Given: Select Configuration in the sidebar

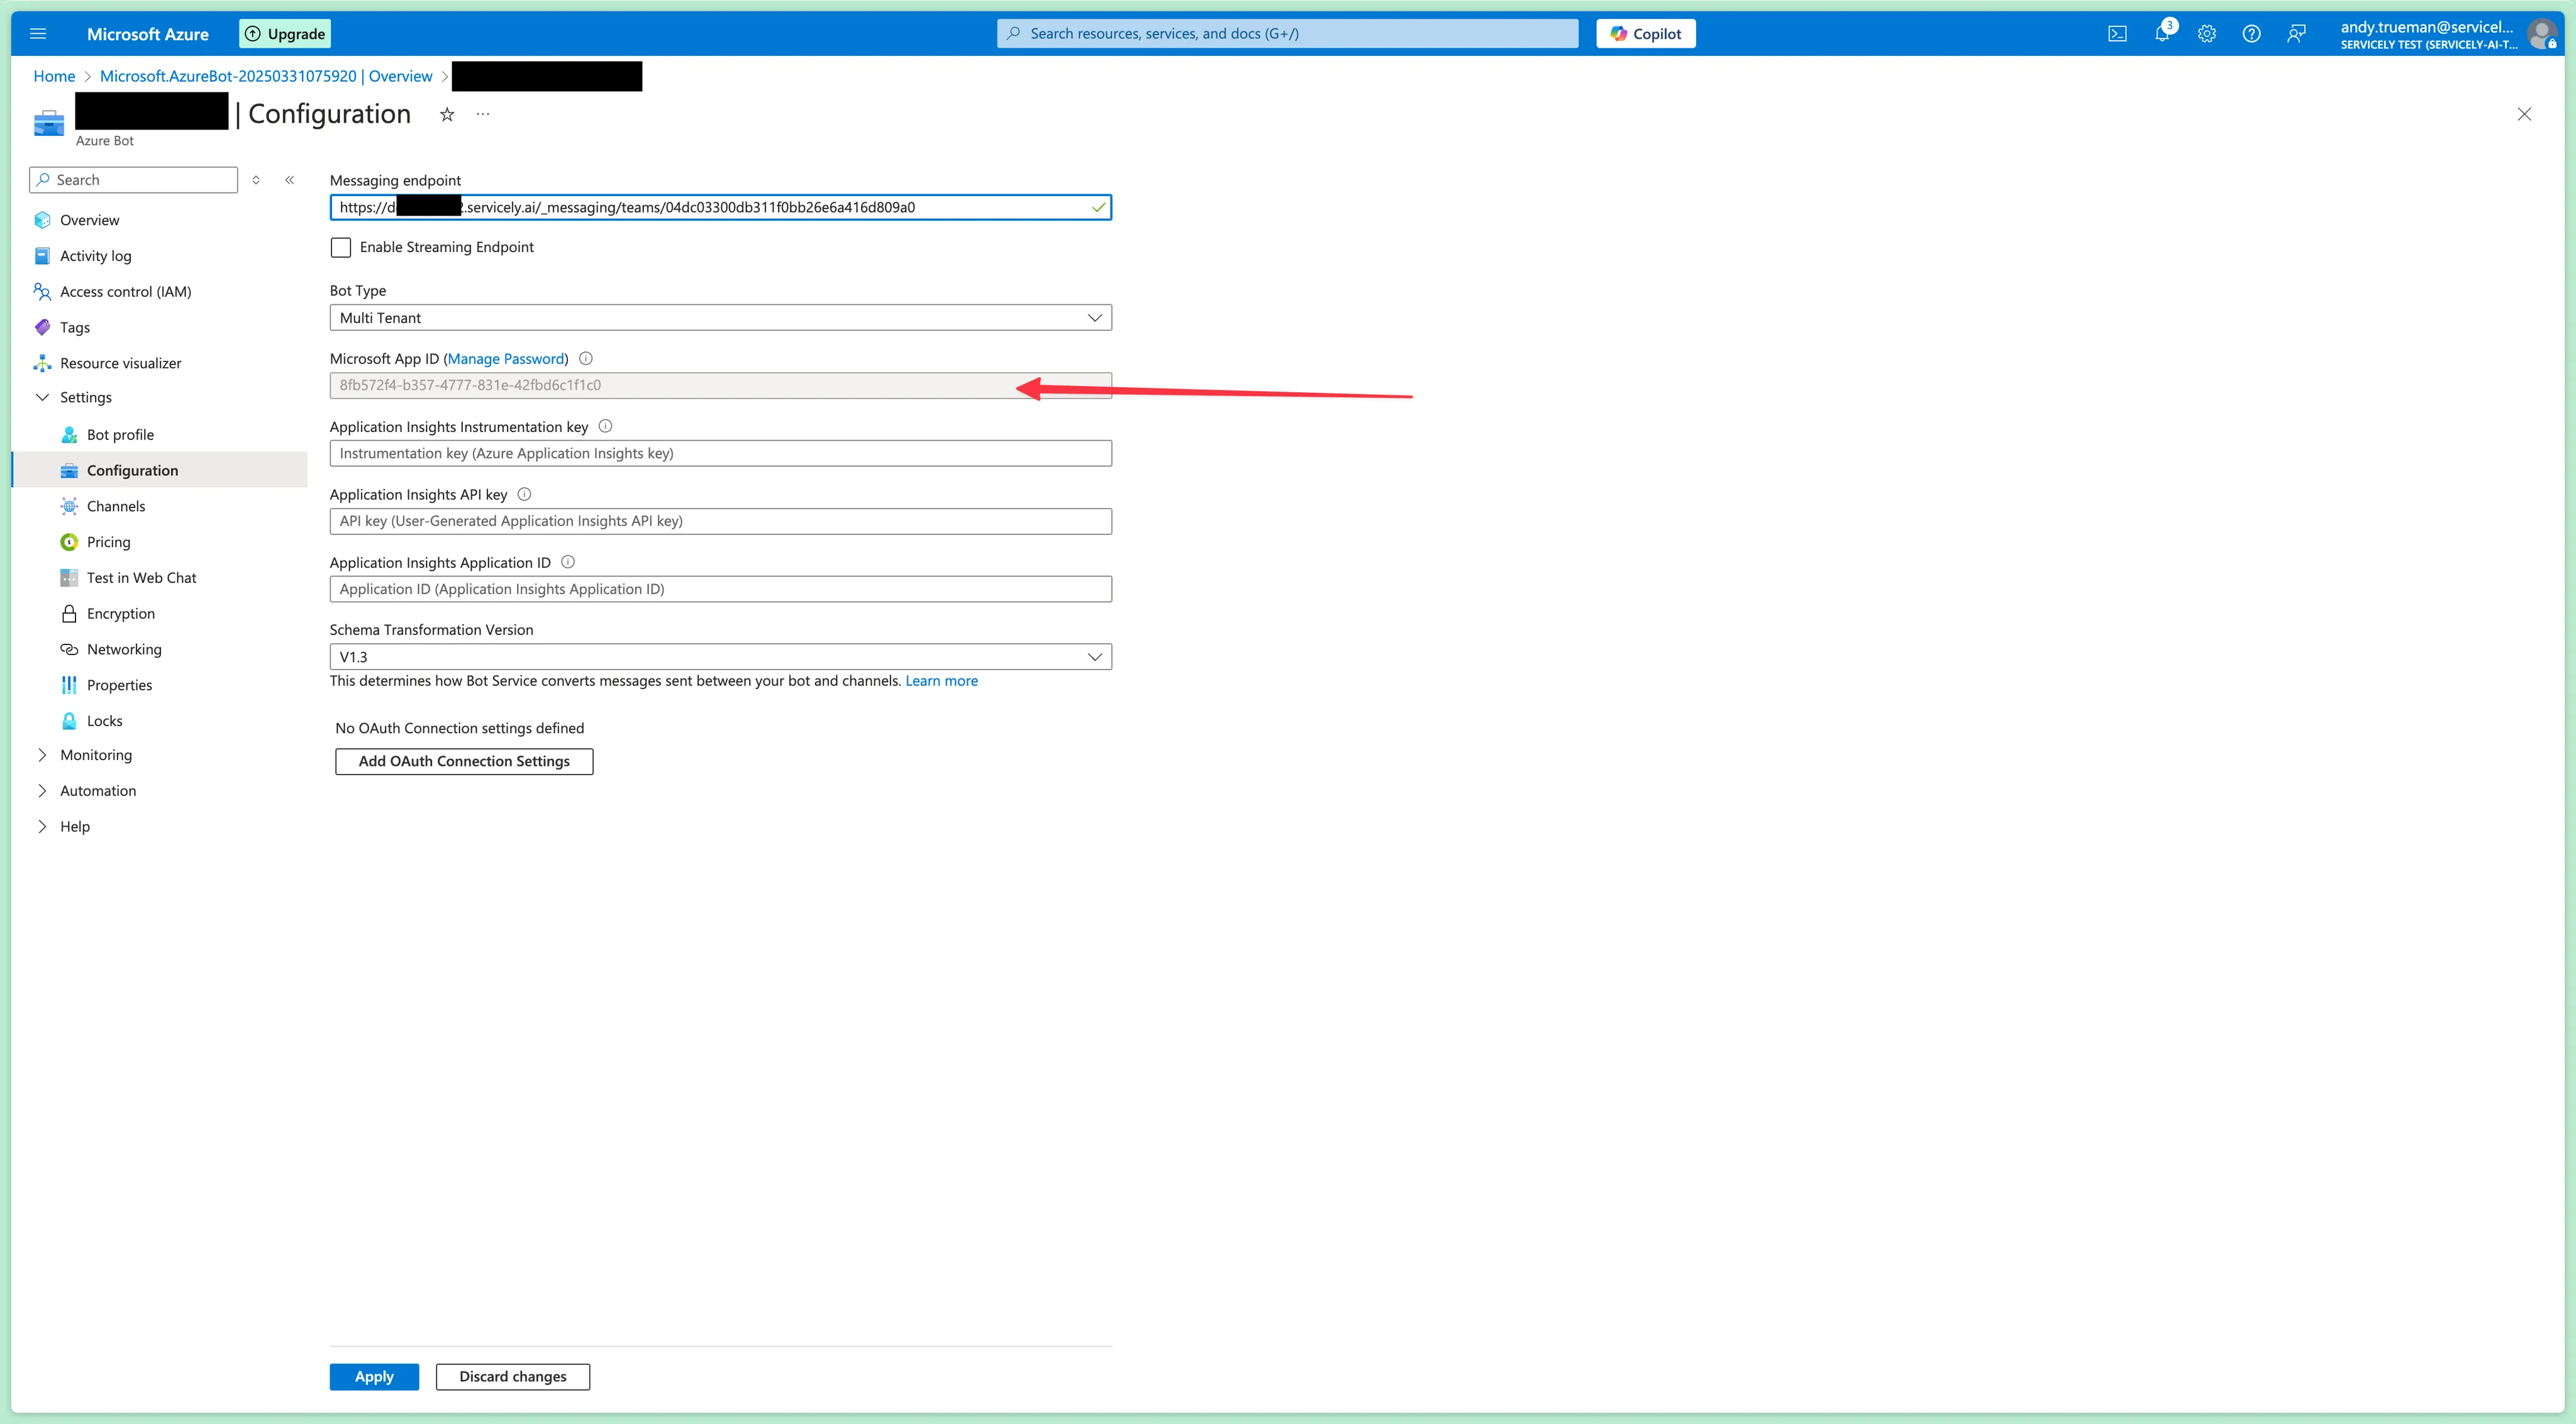Looking at the screenshot, I should coord(160,470).
